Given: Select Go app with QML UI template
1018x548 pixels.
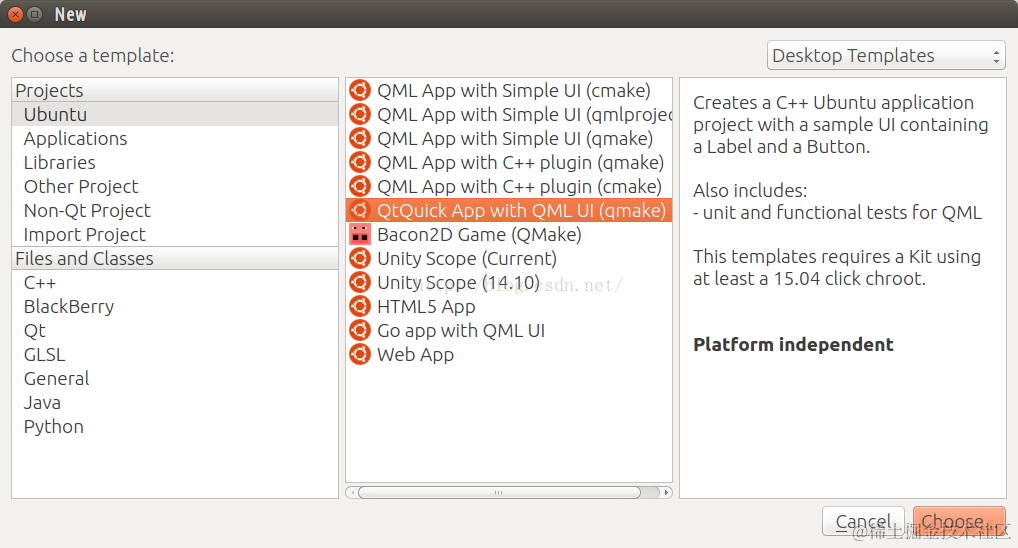Looking at the screenshot, I should point(509,330).
